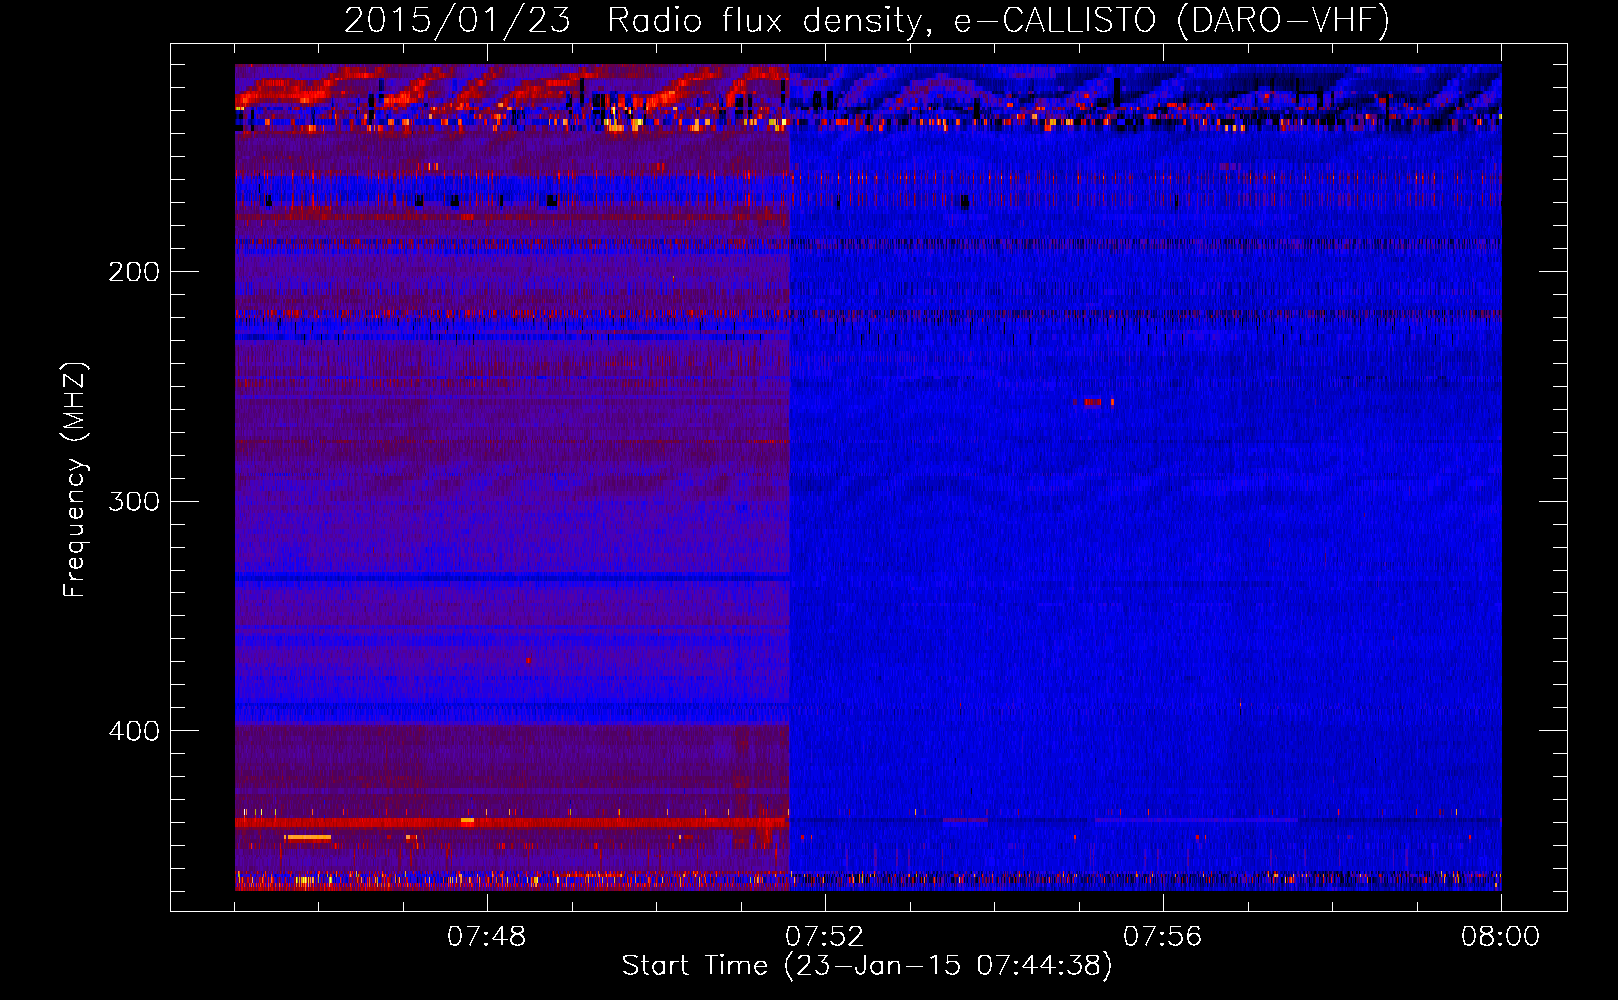
Task: Click the "07:56" time tick label
Action: click(x=1163, y=937)
